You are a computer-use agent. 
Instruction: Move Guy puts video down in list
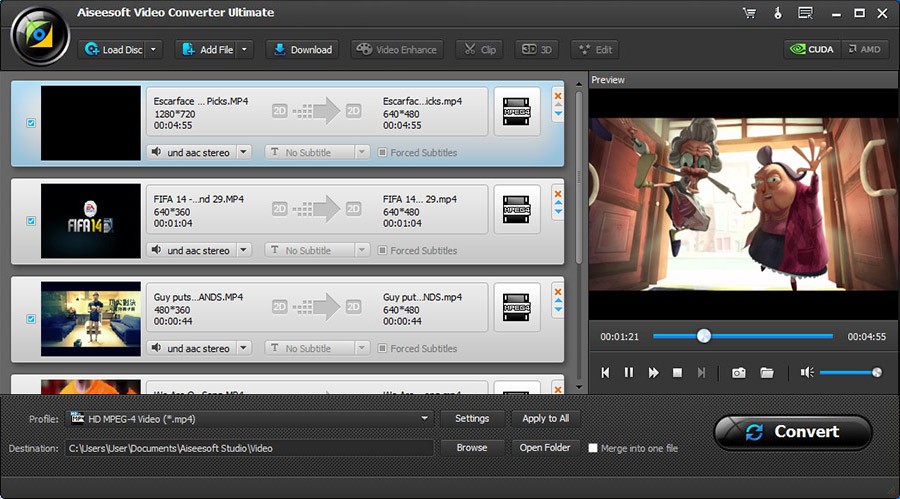[558, 310]
